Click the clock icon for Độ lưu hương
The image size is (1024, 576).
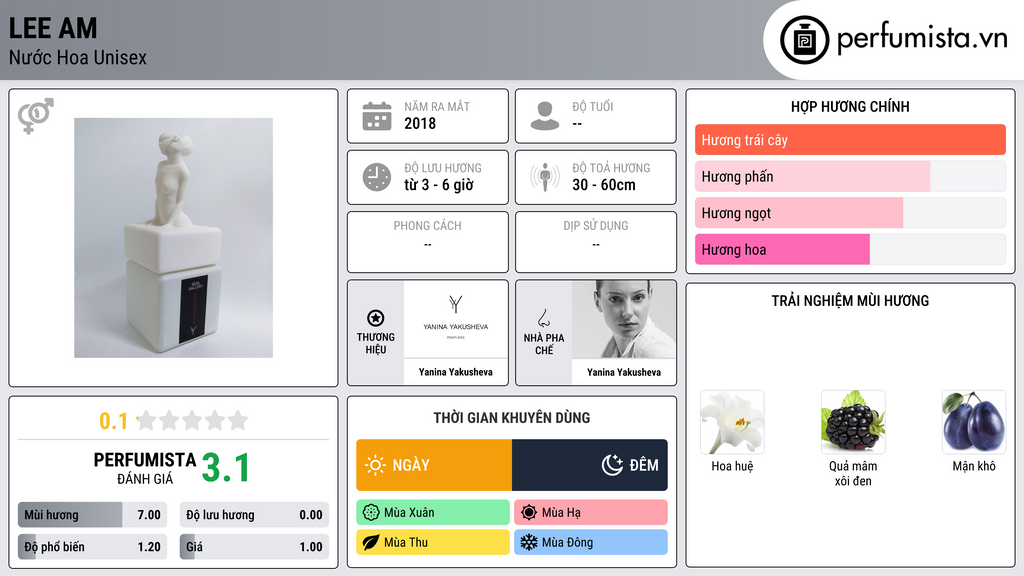(377, 177)
